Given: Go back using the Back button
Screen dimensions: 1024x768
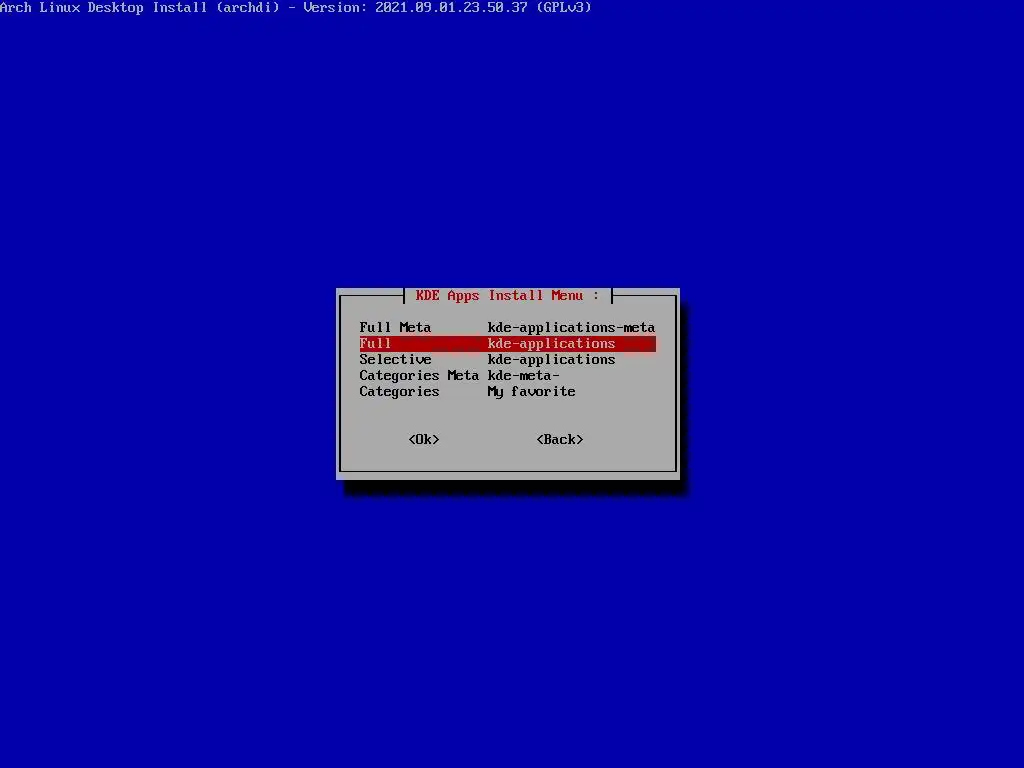Looking at the screenshot, I should (x=560, y=440).
